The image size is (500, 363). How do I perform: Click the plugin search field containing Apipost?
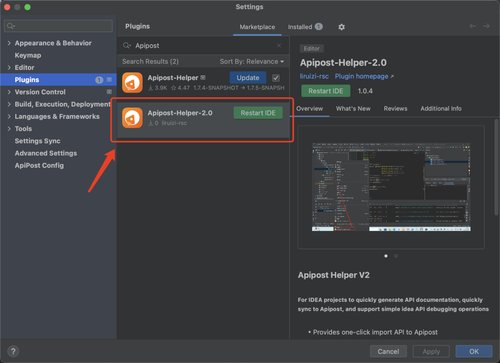(203, 45)
